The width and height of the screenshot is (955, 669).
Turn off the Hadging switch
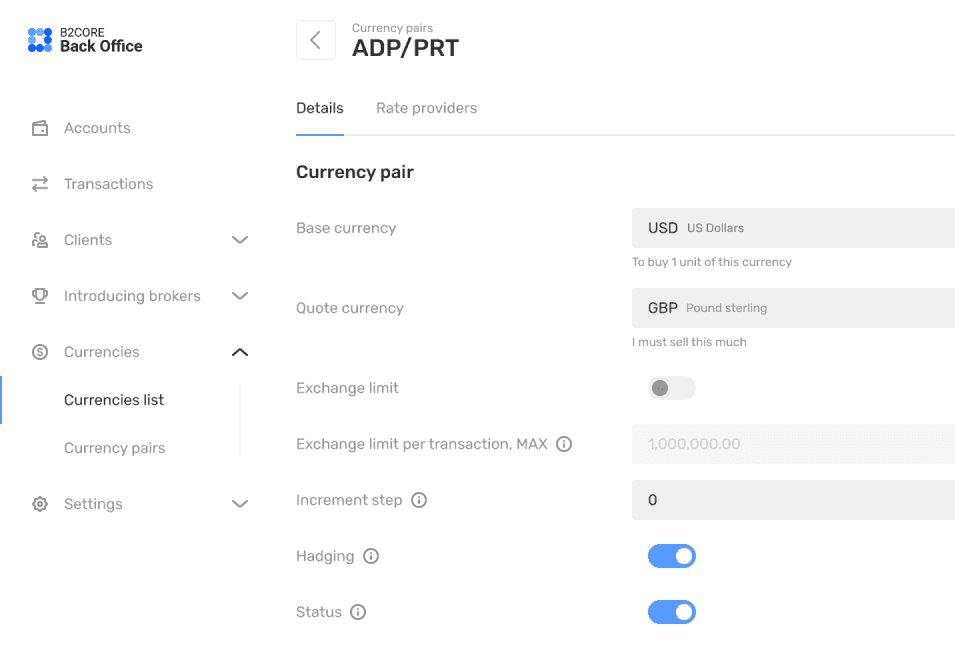[672, 556]
